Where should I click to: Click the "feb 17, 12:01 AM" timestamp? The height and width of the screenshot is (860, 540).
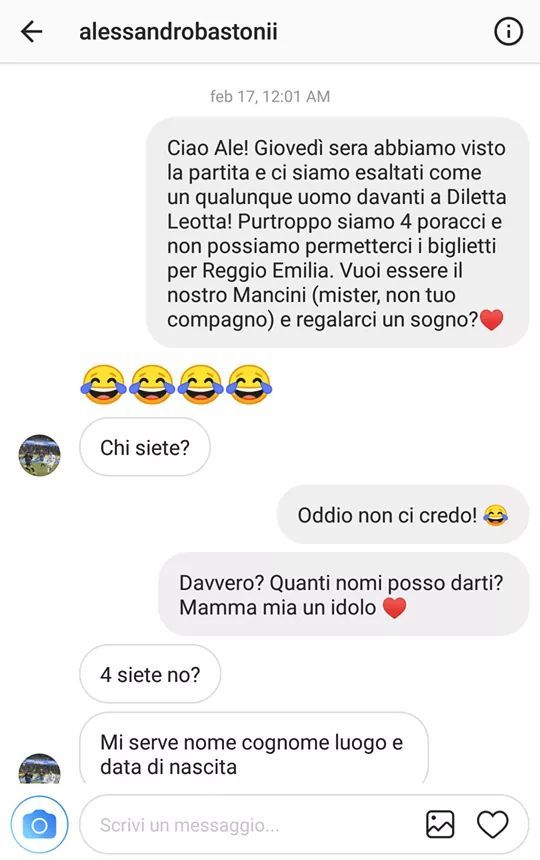click(x=270, y=97)
